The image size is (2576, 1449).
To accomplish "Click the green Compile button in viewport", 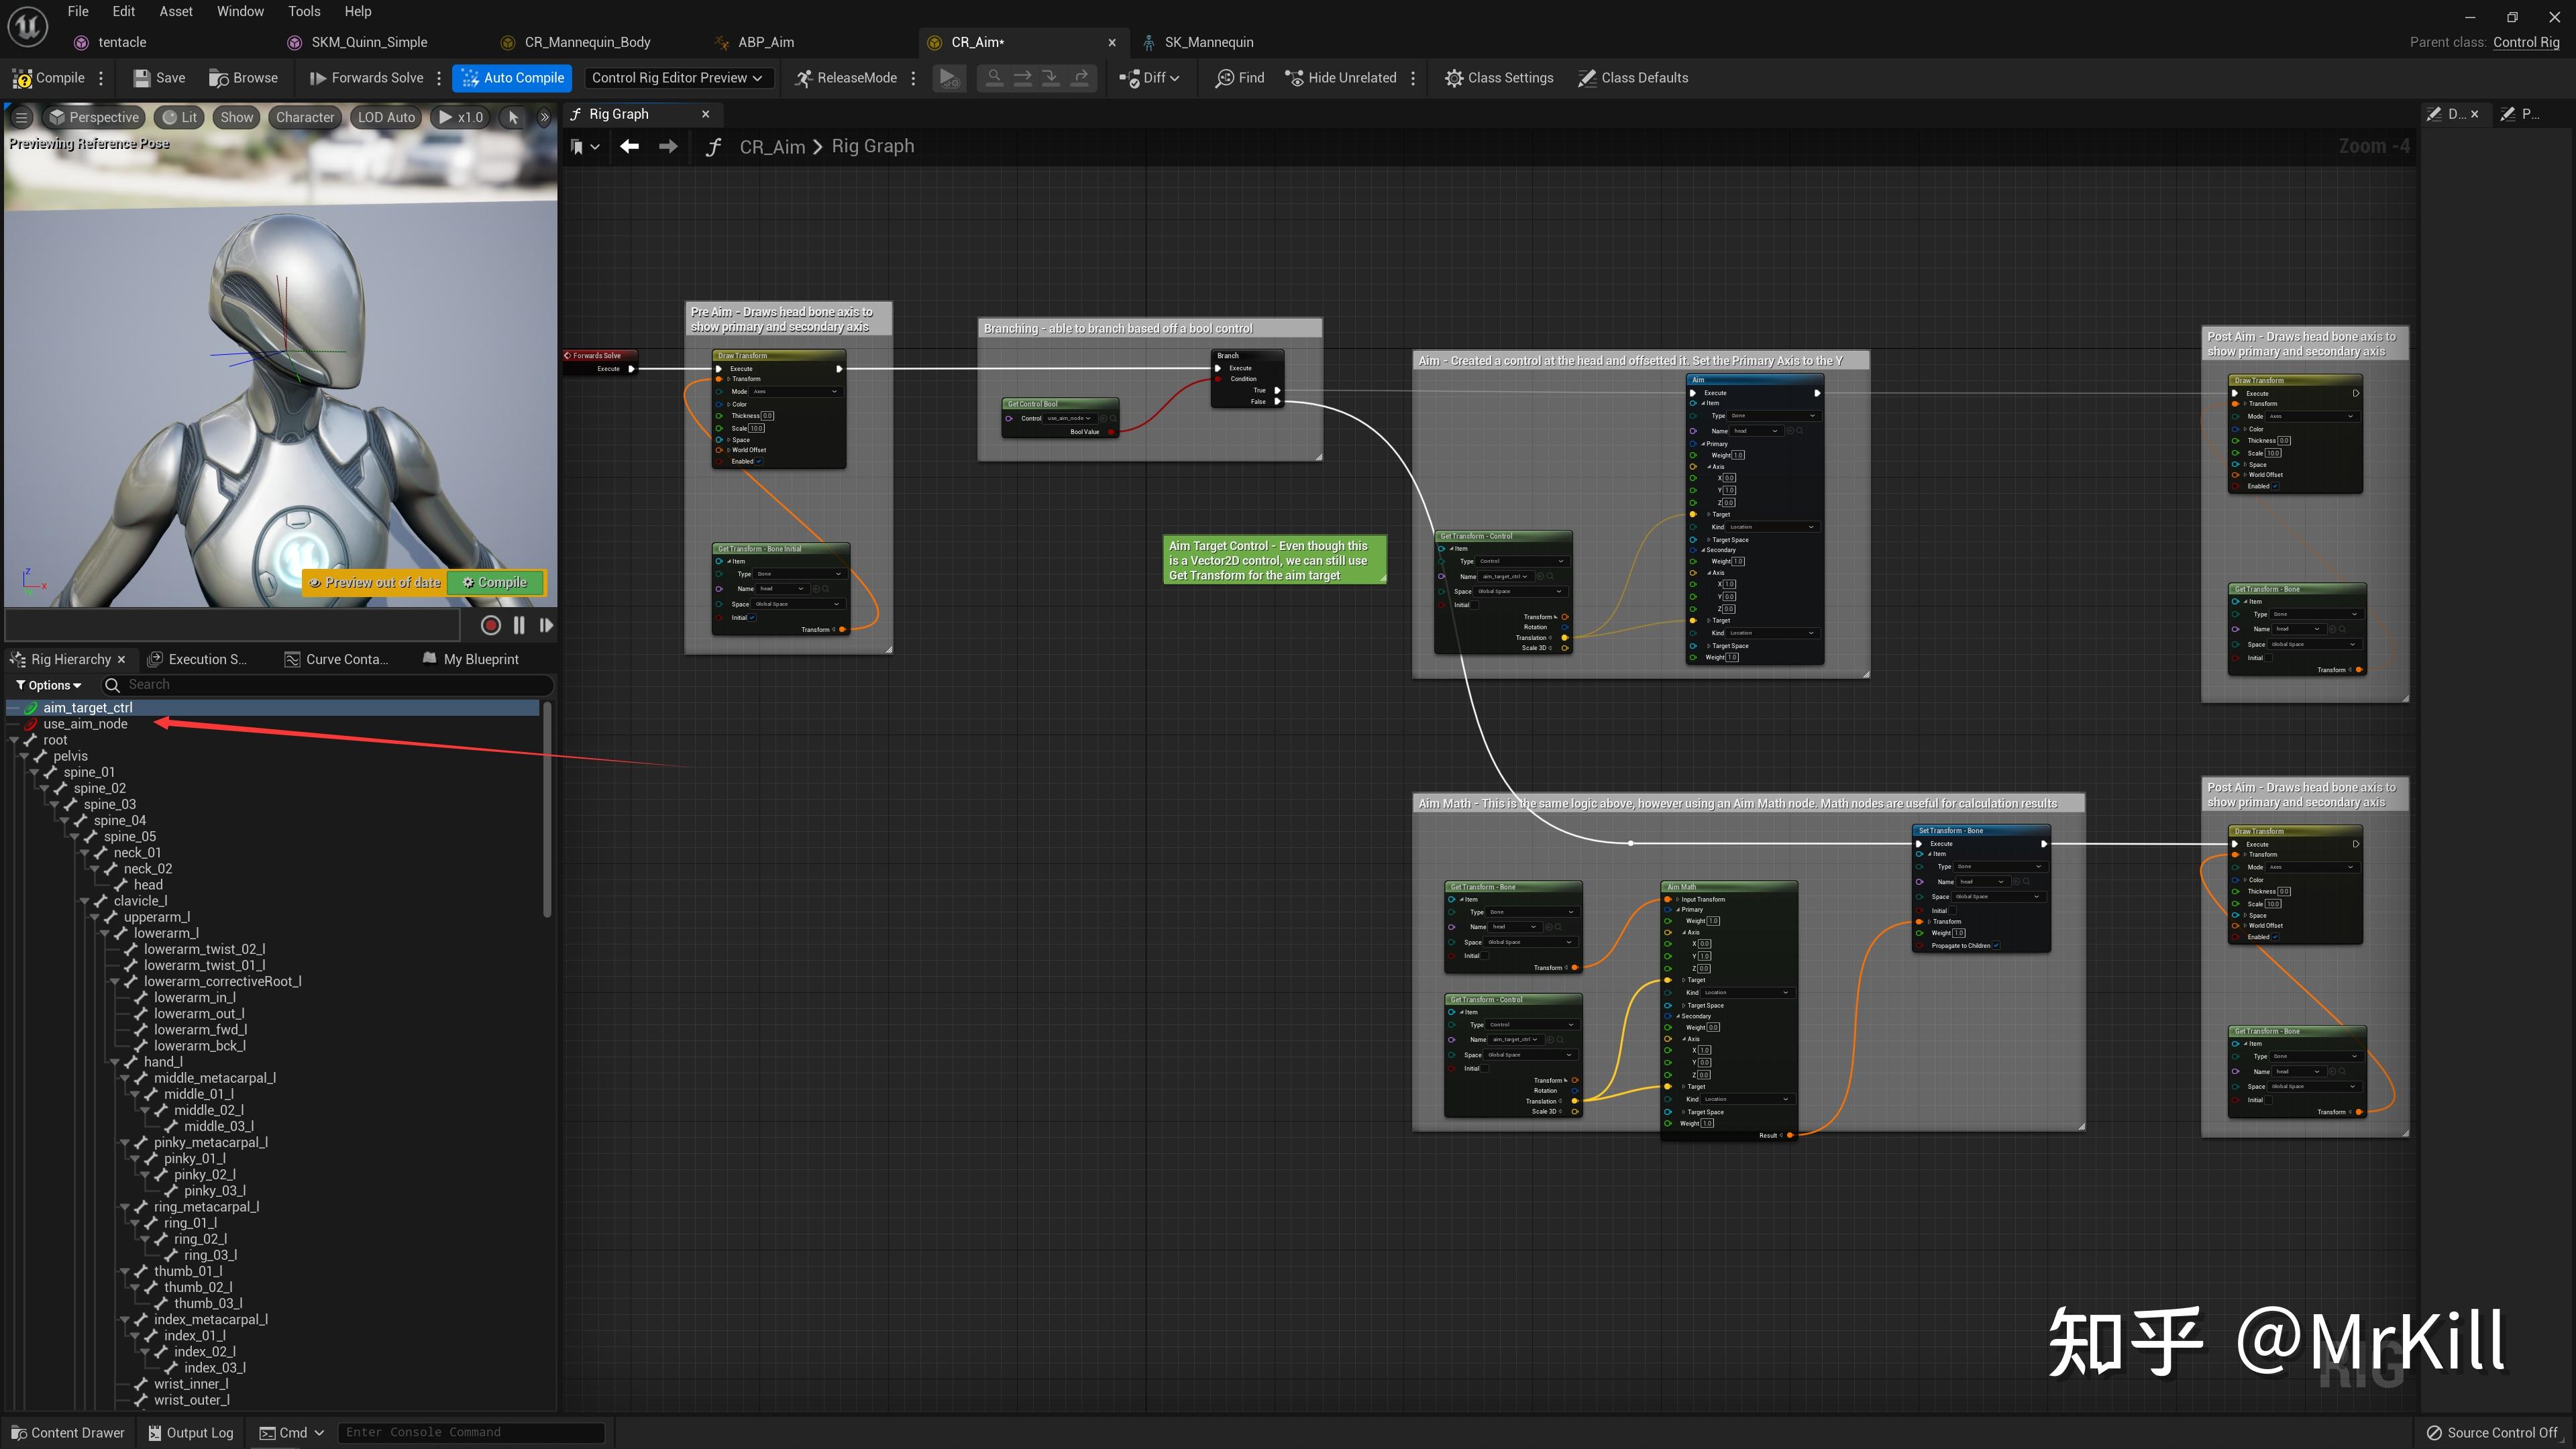I will pos(495,582).
